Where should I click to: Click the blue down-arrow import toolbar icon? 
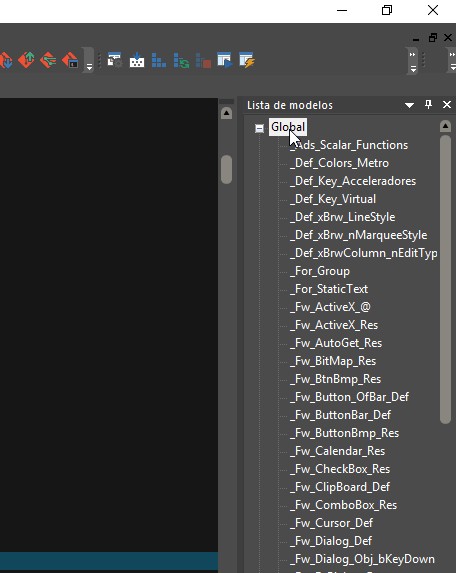137,60
